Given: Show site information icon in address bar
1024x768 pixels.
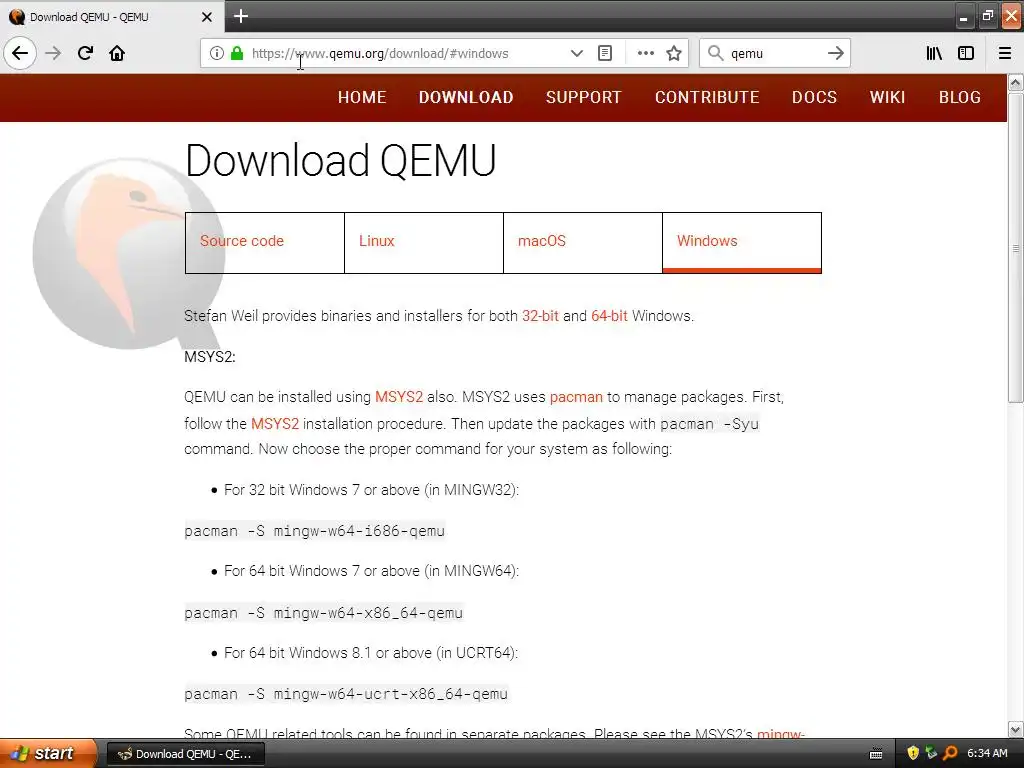Looking at the screenshot, I should click(x=217, y=54).
